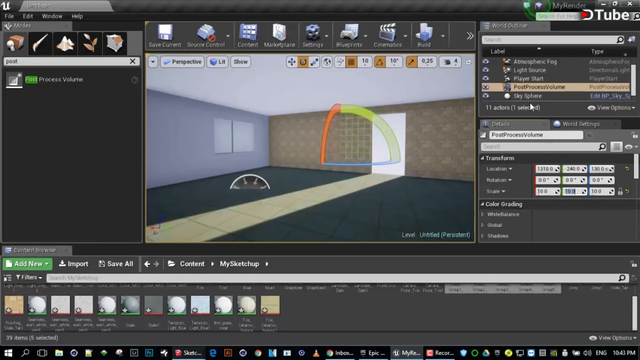Select the Foliage mode icon
This screenshot has width=640, height=360.
(x=90, y=43)
